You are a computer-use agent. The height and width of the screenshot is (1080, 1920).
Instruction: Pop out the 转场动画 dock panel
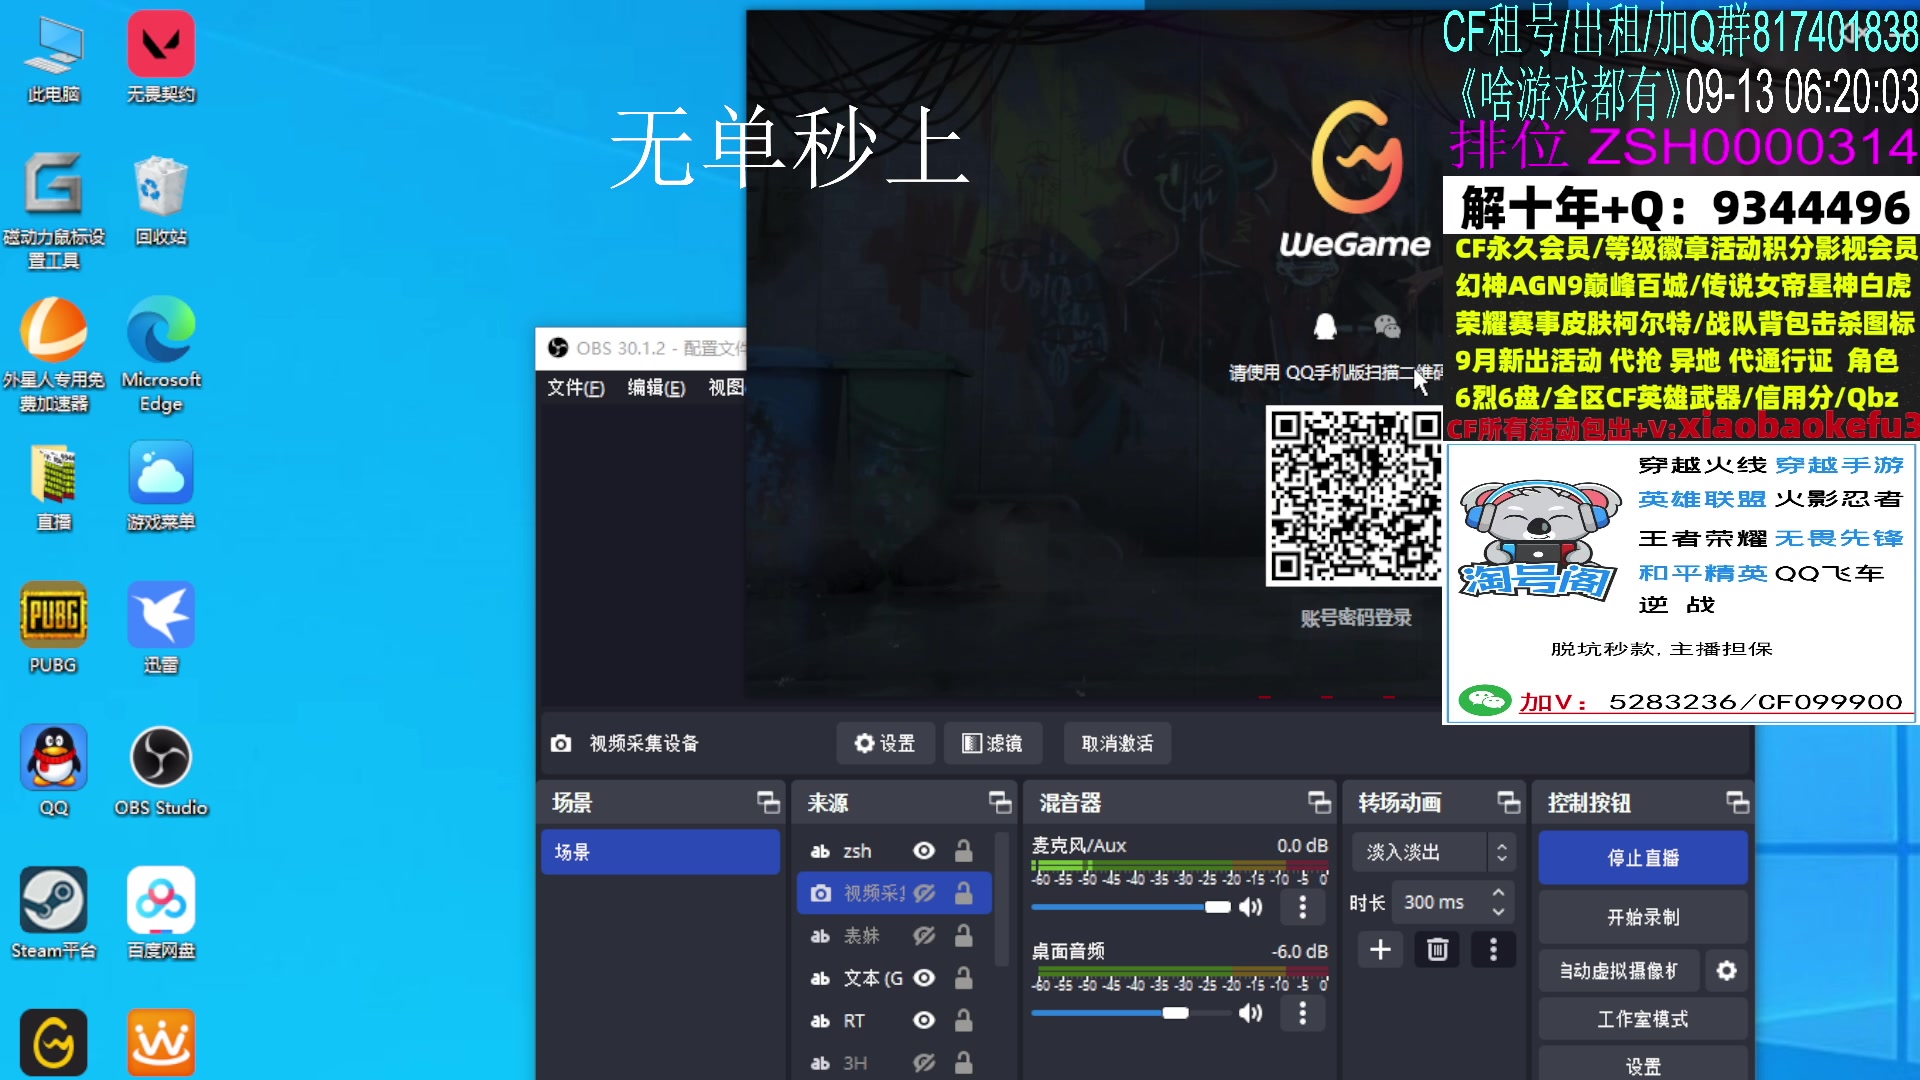(1508, 802)
